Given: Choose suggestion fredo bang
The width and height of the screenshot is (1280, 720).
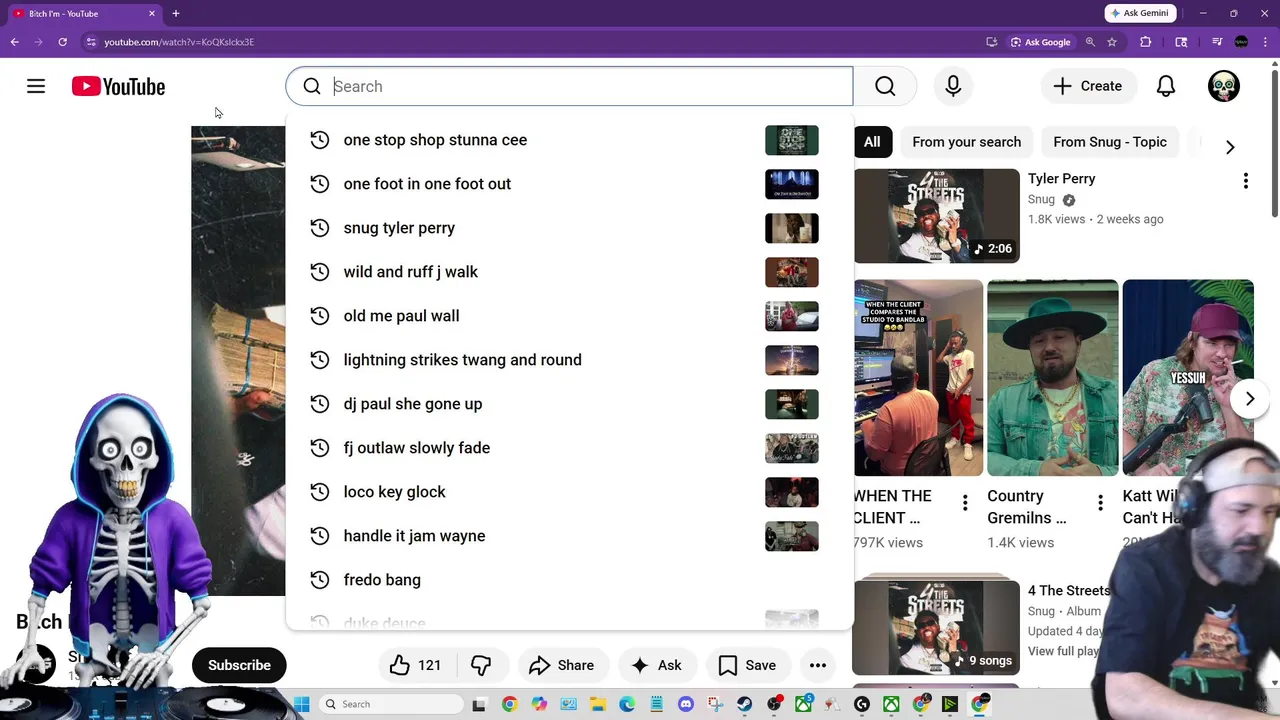Looking at the screenshot, I should [569, 580].
